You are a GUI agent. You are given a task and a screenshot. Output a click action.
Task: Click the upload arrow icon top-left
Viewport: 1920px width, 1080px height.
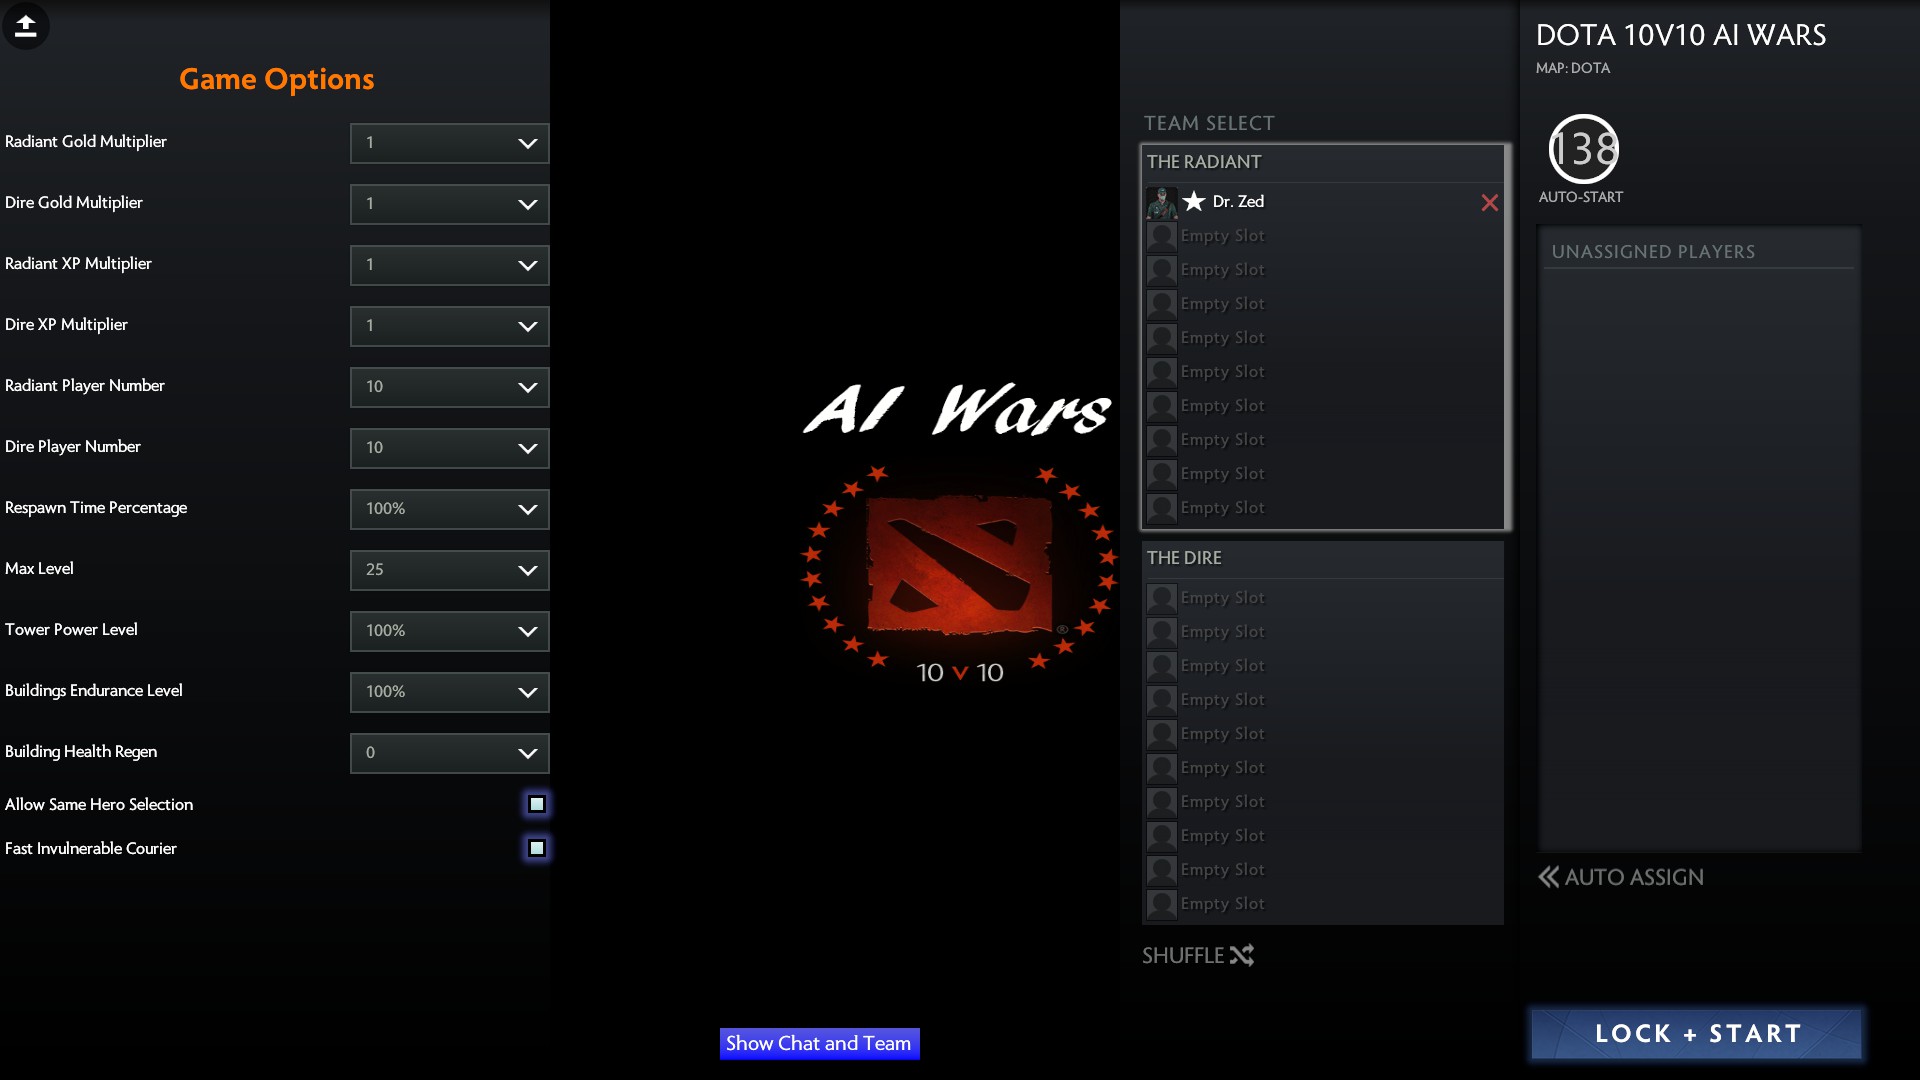(26, 26)
